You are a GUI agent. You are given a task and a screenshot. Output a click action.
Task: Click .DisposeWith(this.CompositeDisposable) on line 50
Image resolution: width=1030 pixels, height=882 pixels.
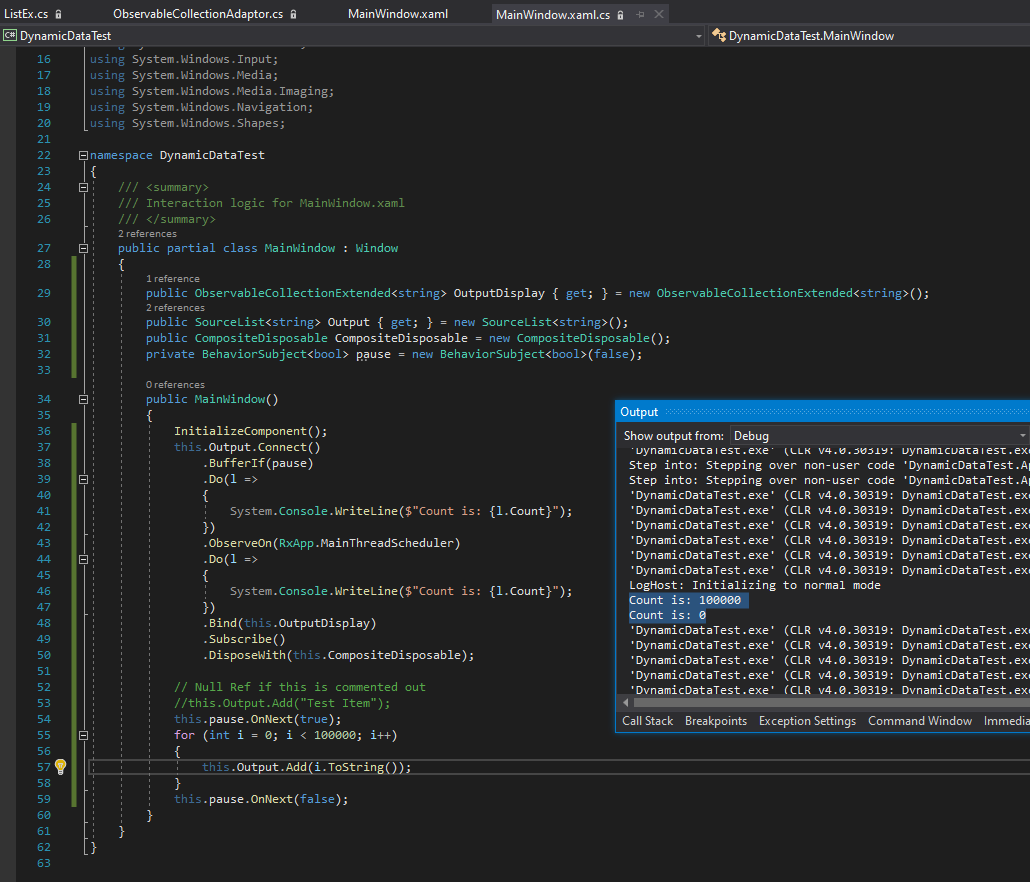[x=338, y=655]
